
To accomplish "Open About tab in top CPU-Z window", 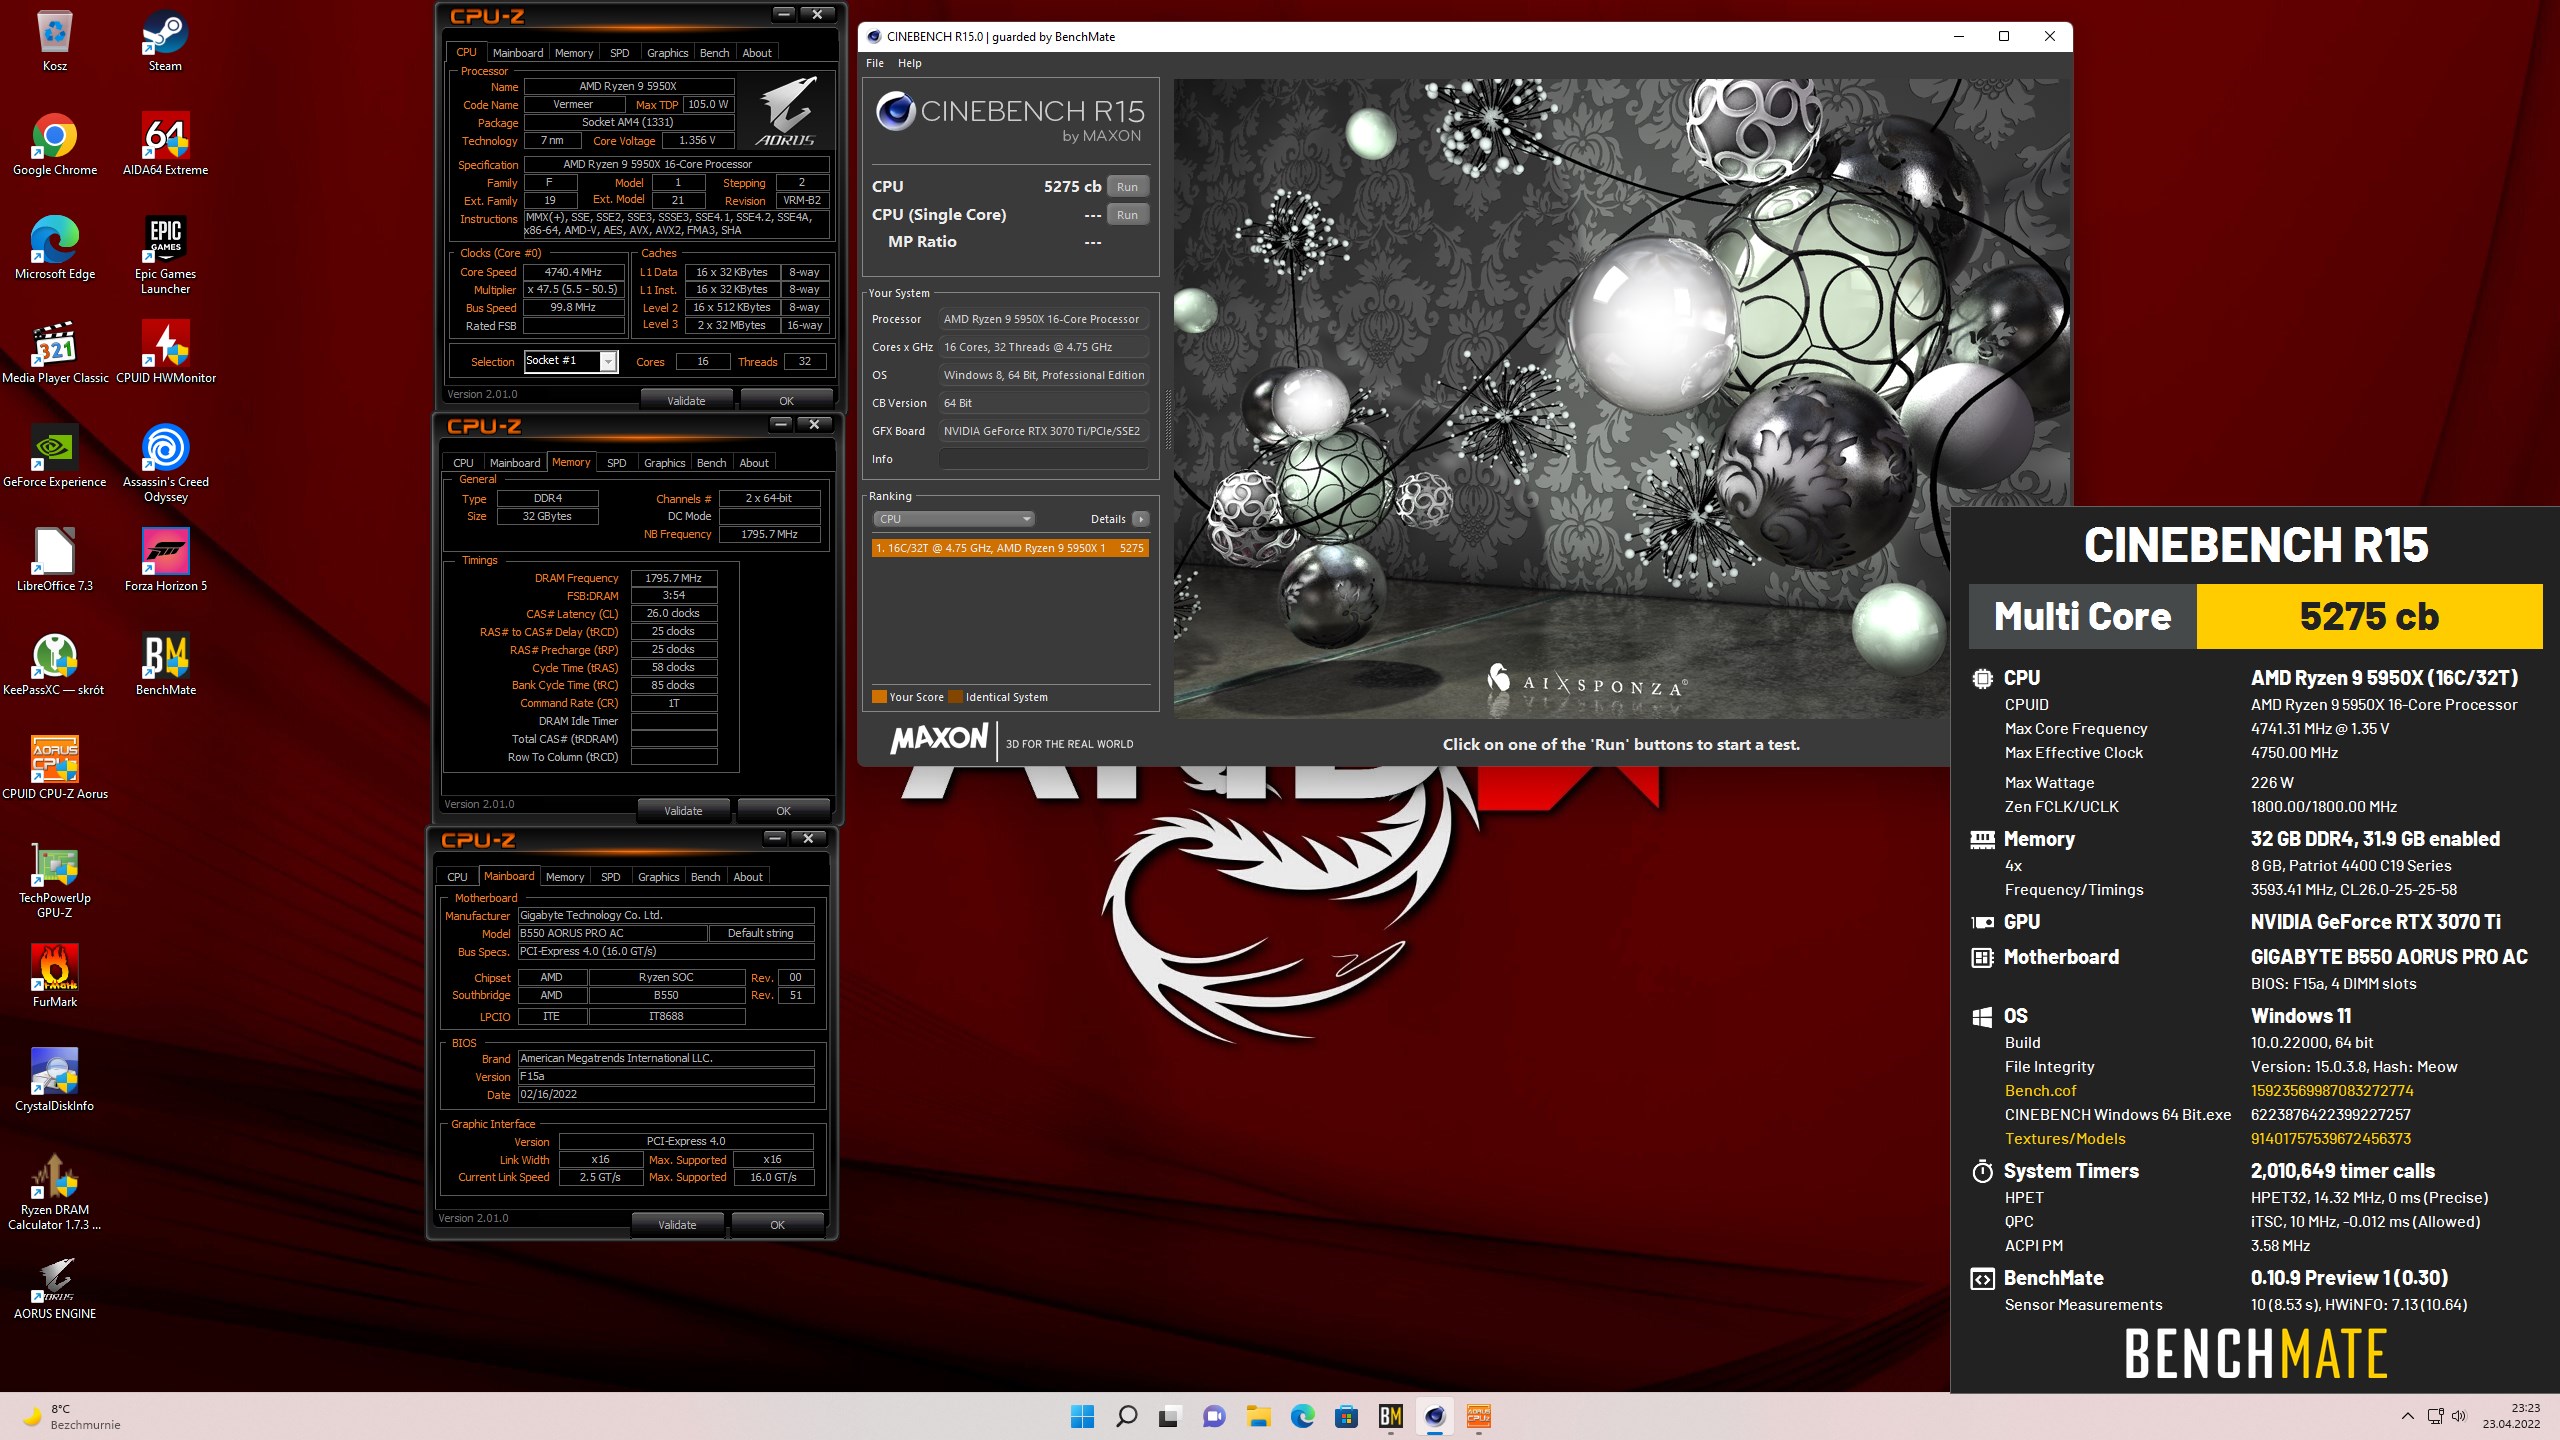I will coord(757,53).
